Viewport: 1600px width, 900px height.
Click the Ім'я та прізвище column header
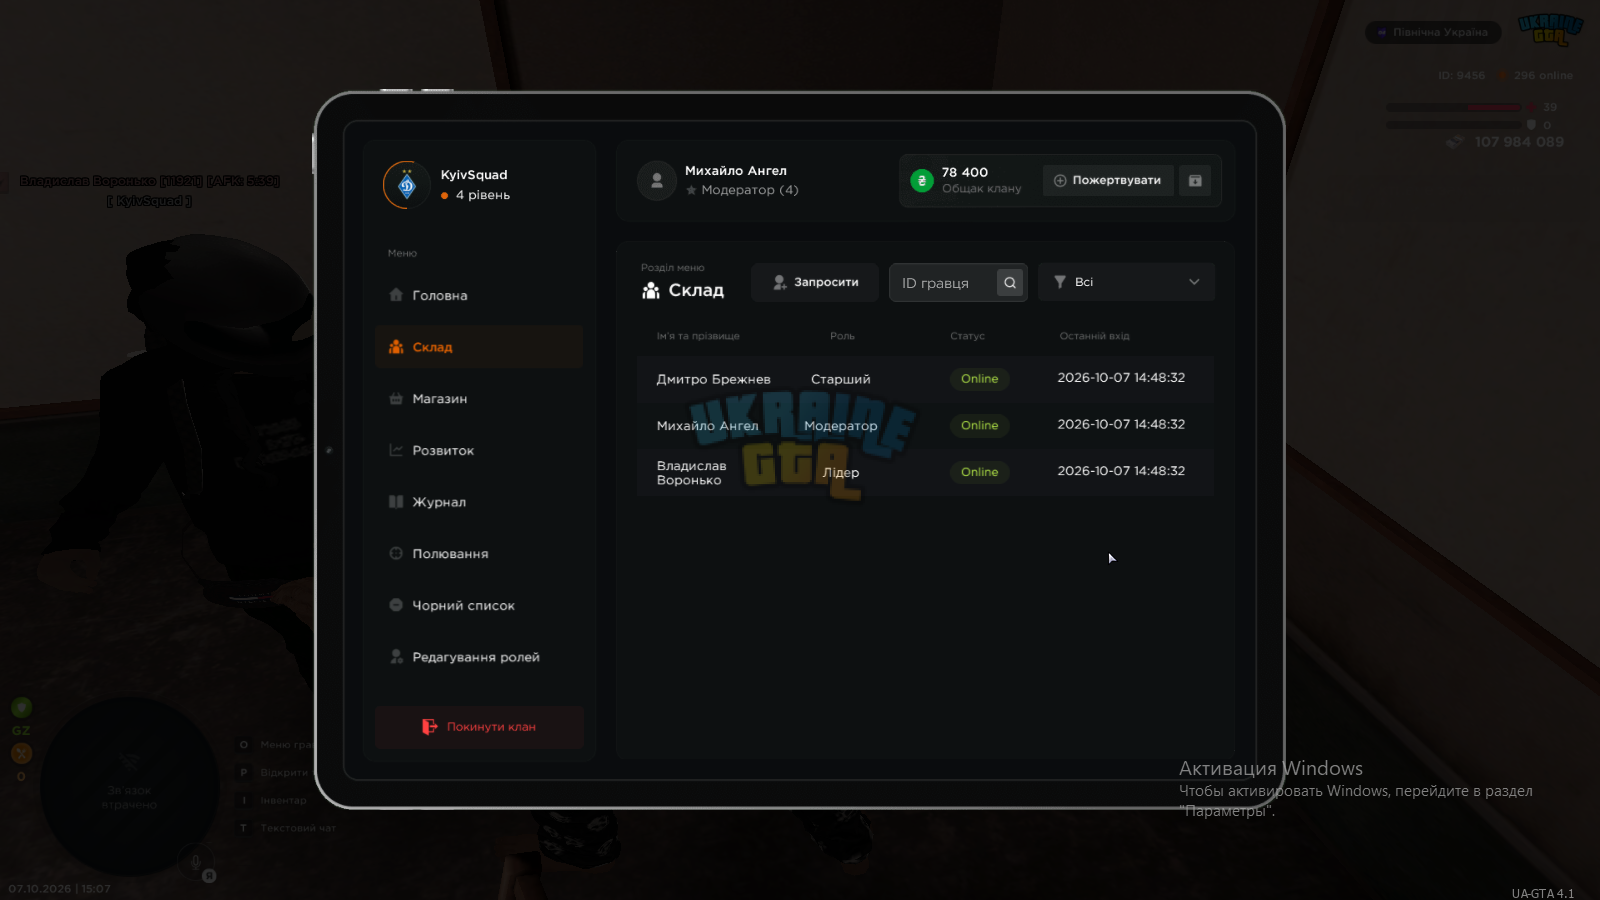698,336
